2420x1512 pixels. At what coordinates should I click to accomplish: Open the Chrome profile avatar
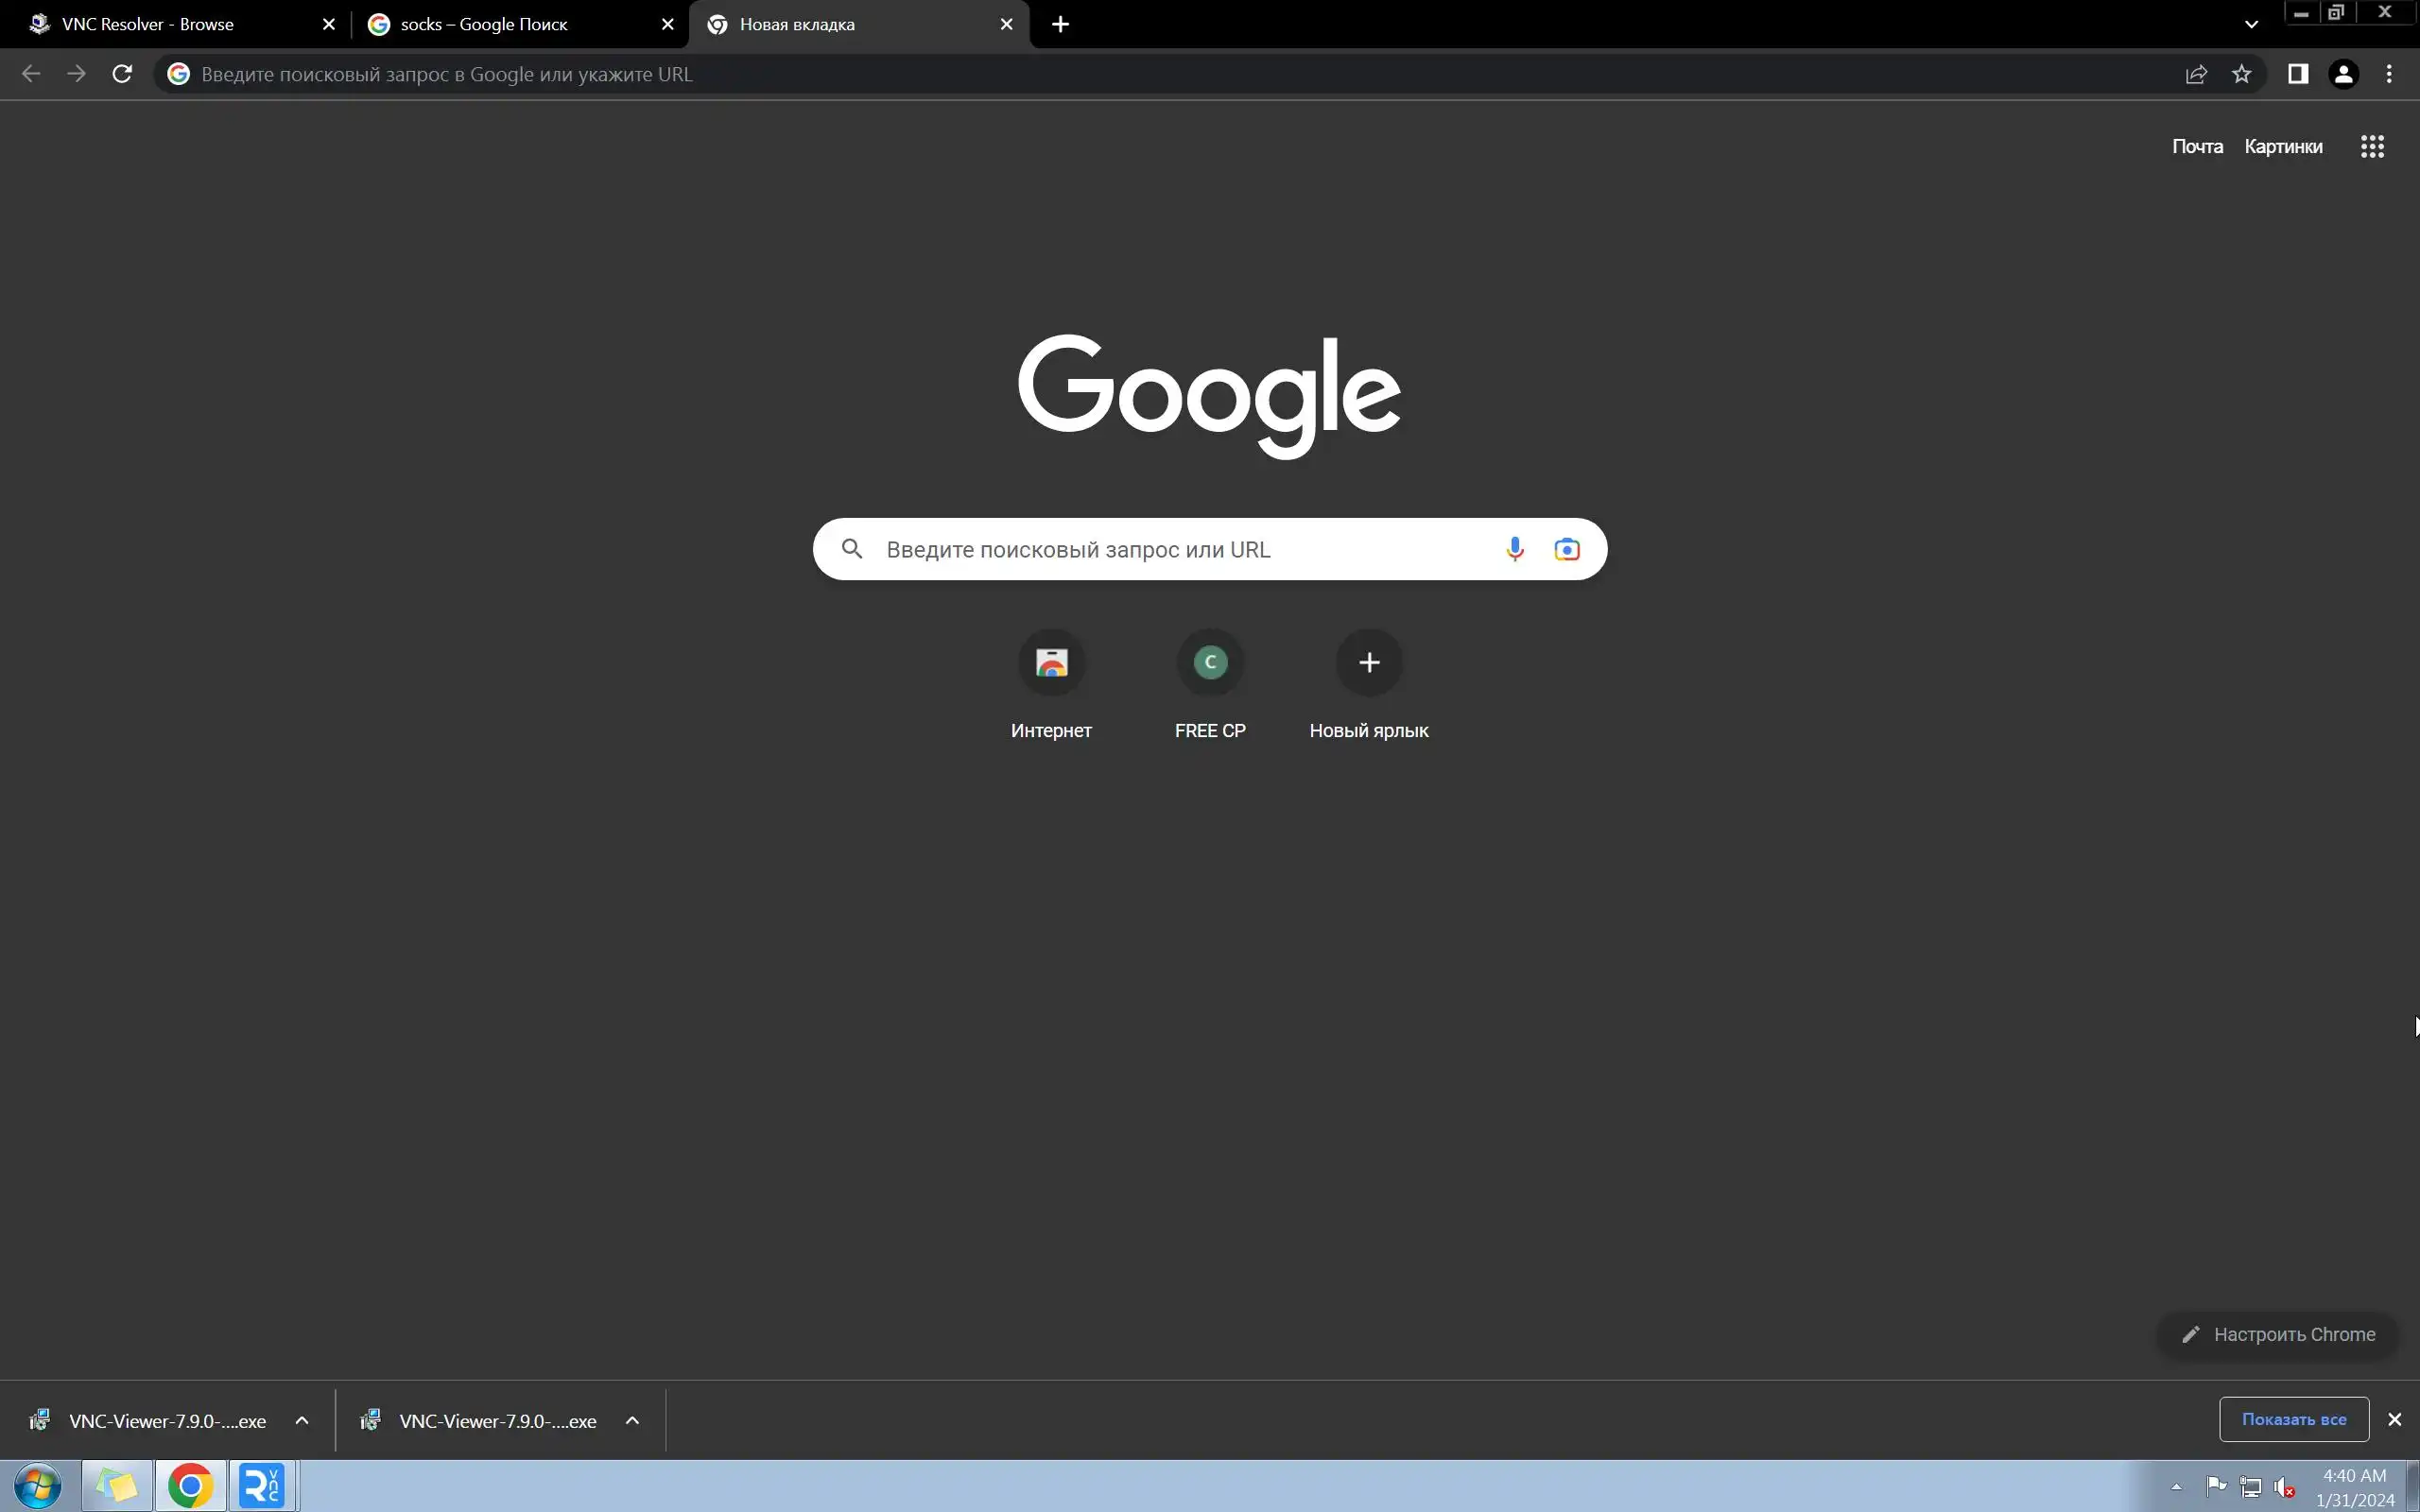(x=2343, y=74)
